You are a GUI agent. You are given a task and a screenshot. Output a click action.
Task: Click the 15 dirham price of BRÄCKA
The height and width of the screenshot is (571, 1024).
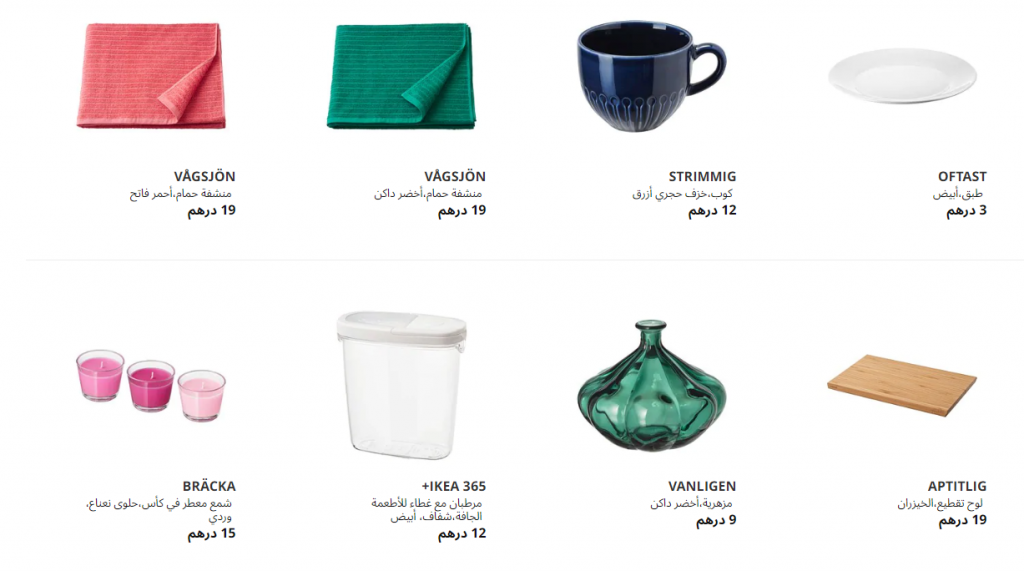[x=212, y=534]
